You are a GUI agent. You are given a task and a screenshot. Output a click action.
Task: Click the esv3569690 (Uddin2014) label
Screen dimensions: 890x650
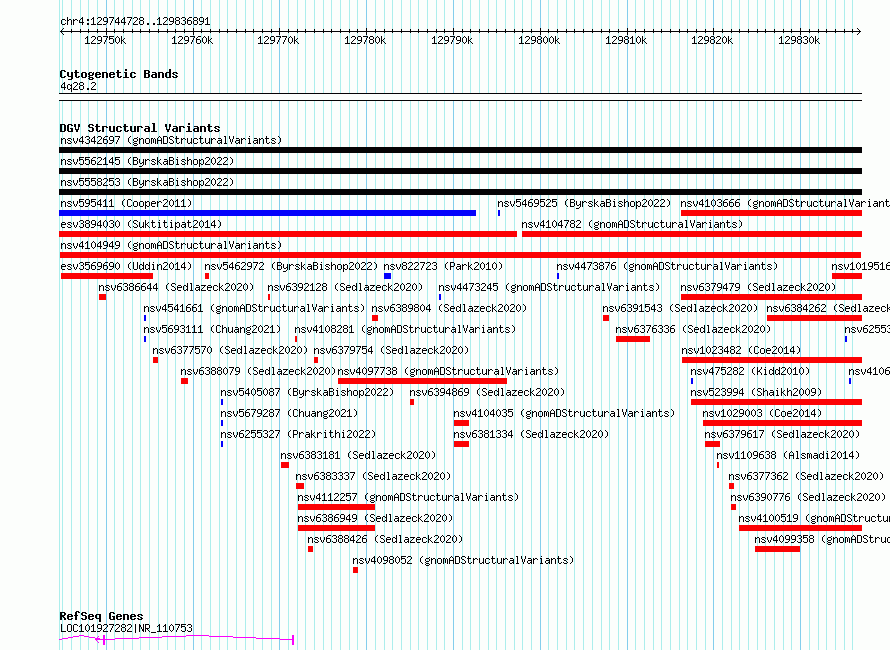tap(126, 266)
